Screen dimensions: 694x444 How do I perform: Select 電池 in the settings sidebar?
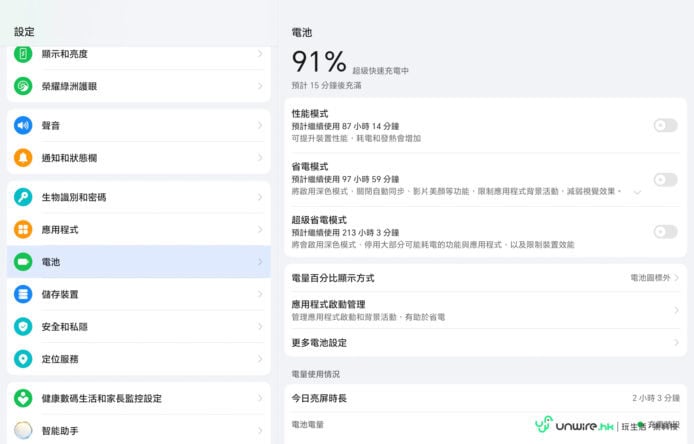137,262
